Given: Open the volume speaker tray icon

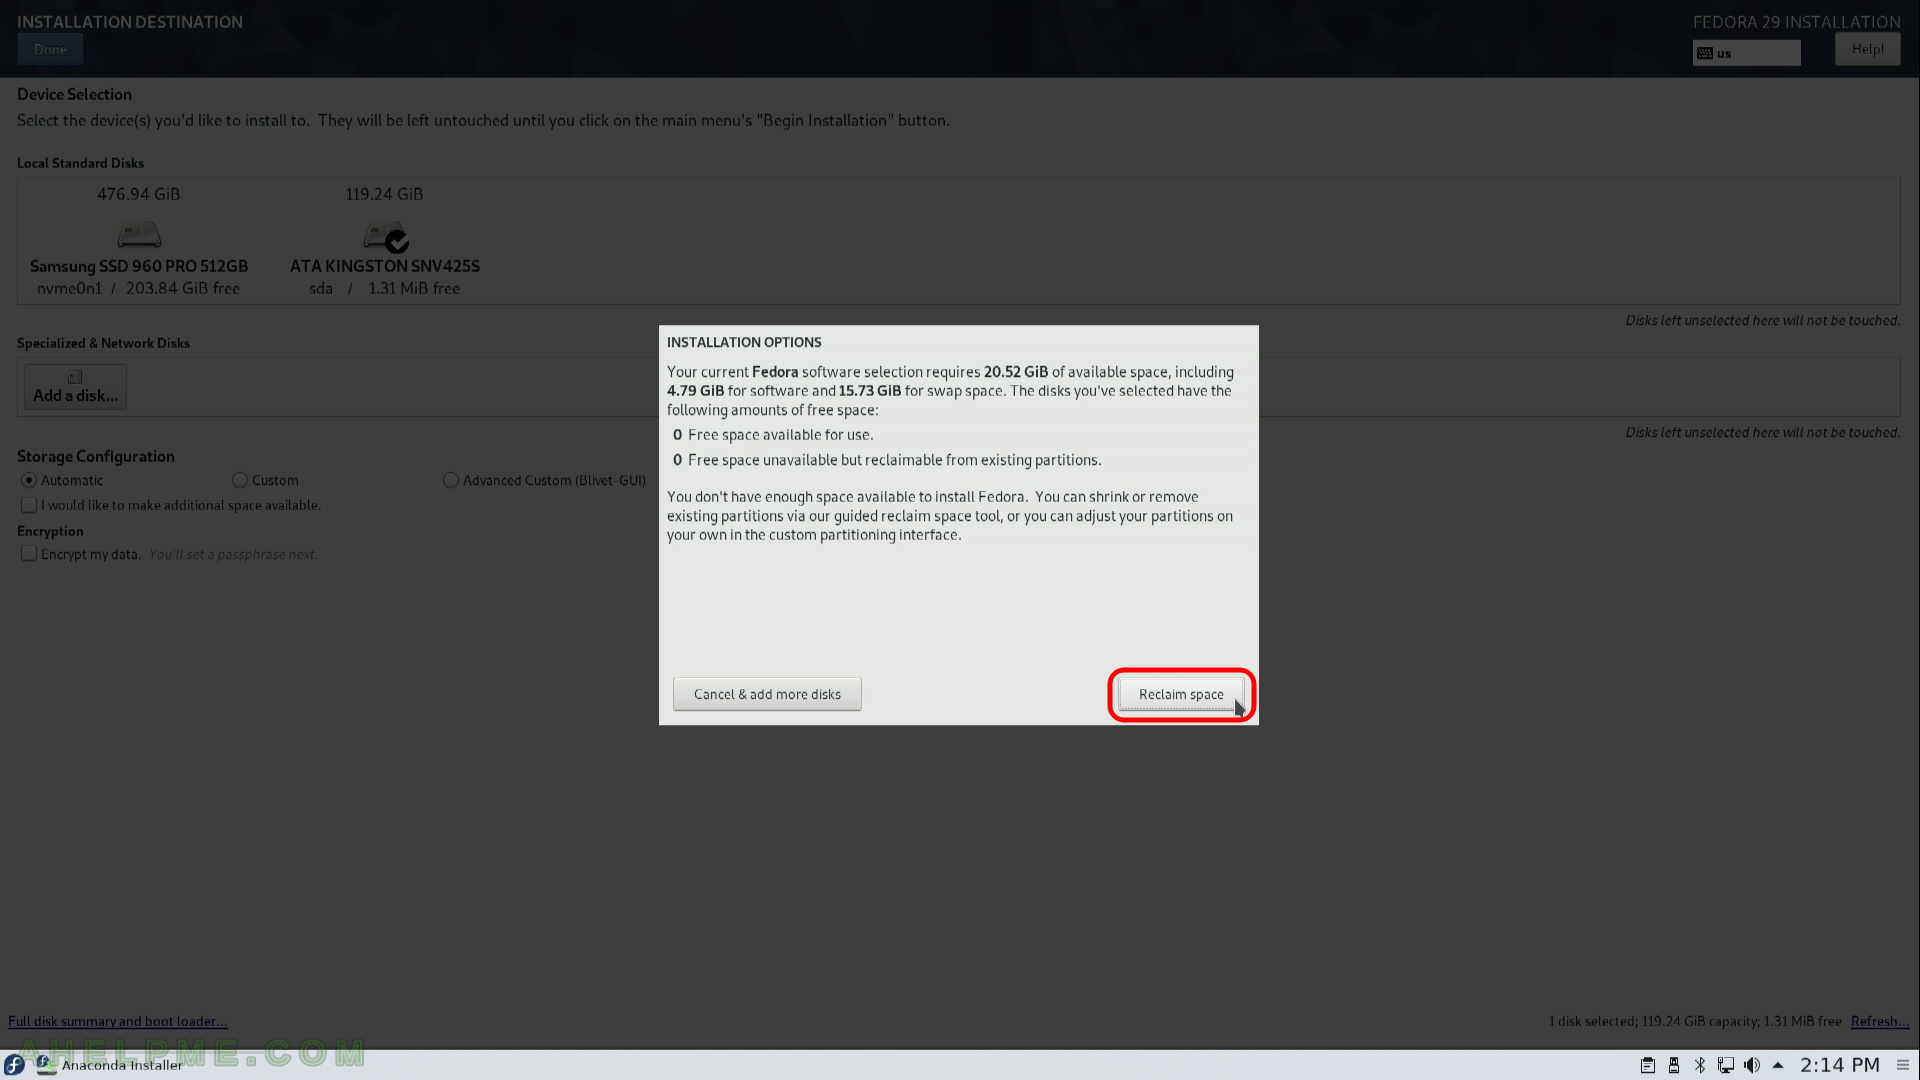Looking at the screenshot, I should pyautogui.click(x=1752, y=1065).
